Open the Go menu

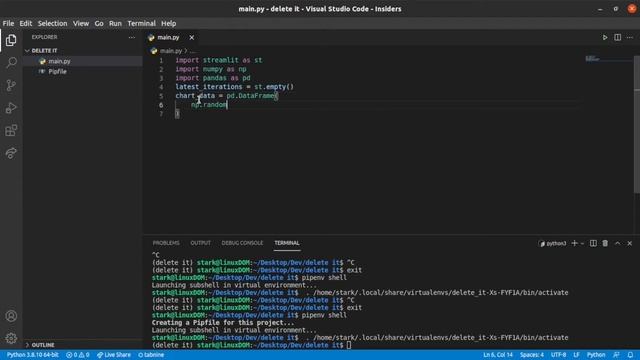click(x=99, y=23)
